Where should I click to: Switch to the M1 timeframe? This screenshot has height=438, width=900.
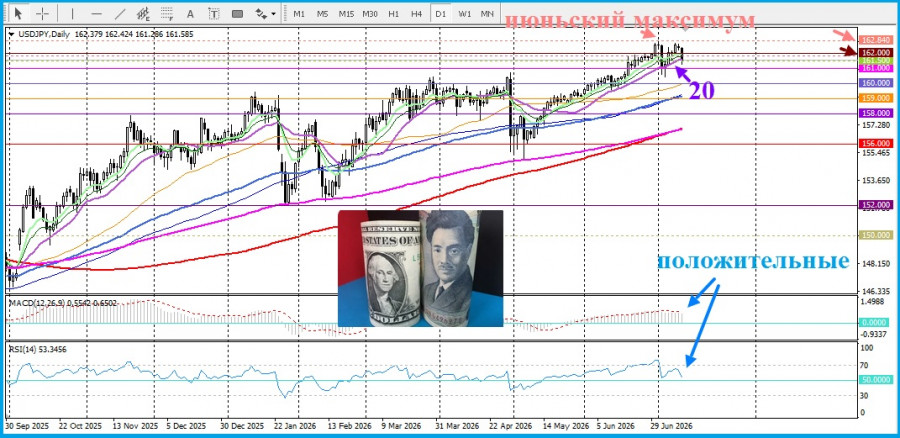point(299,13)
